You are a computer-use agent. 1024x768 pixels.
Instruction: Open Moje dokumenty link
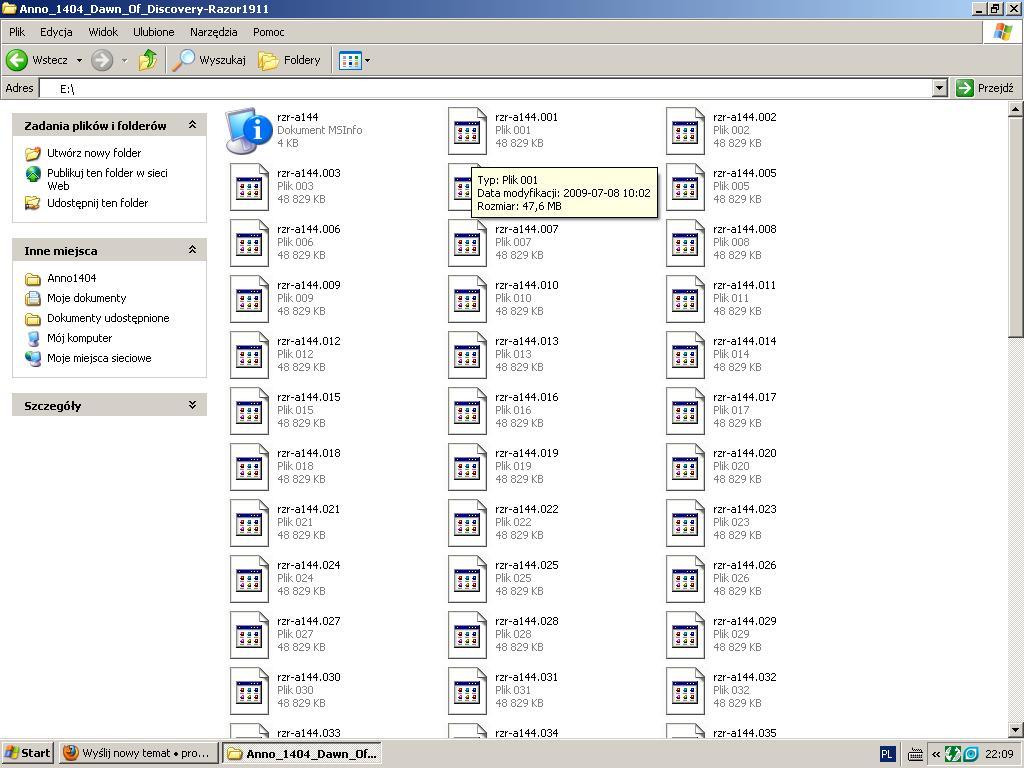pos(87,298)
